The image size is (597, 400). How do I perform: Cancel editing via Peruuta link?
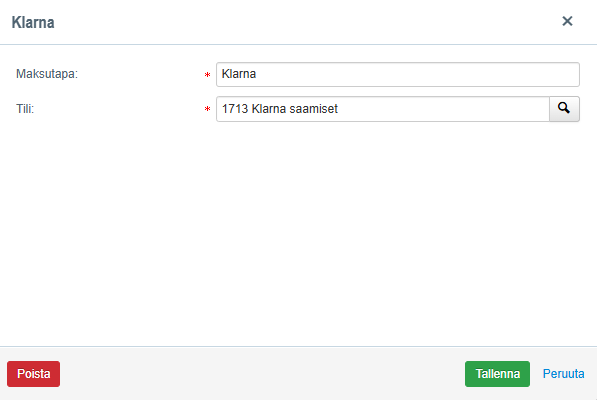click(x=563, y=374)
